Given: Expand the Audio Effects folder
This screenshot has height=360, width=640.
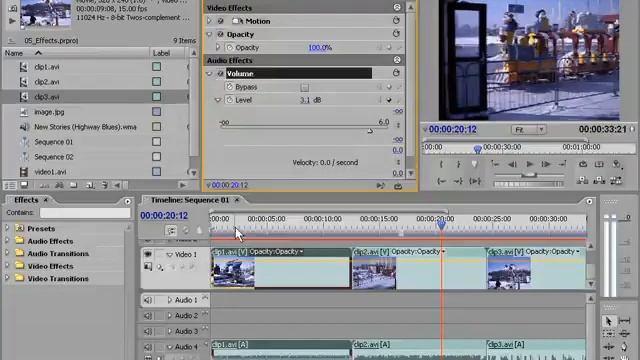Looking at the screenshot, I should point(7,241).
